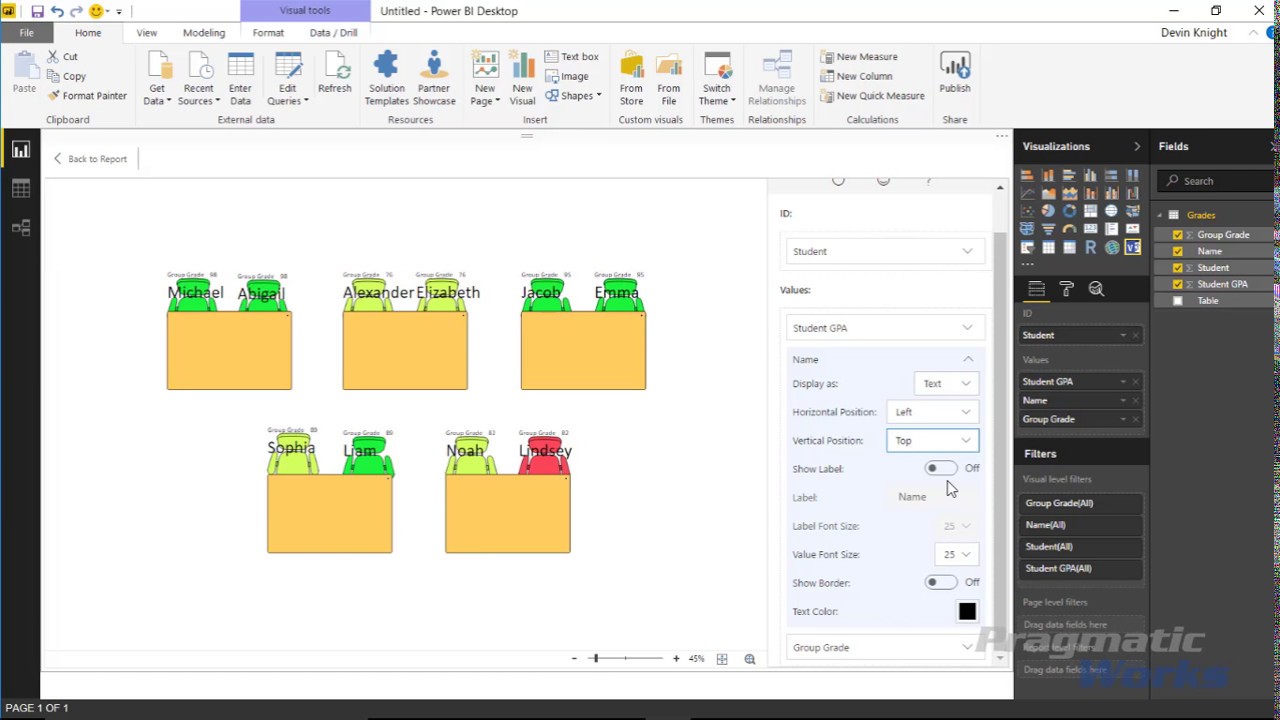1280x720 pixels.
Task: Switch to the Home ribbon tab
Action: (x=88, y=33)
